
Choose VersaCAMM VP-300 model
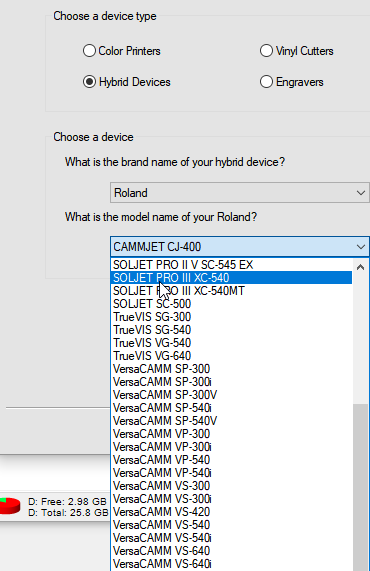(x=231, y=434)
